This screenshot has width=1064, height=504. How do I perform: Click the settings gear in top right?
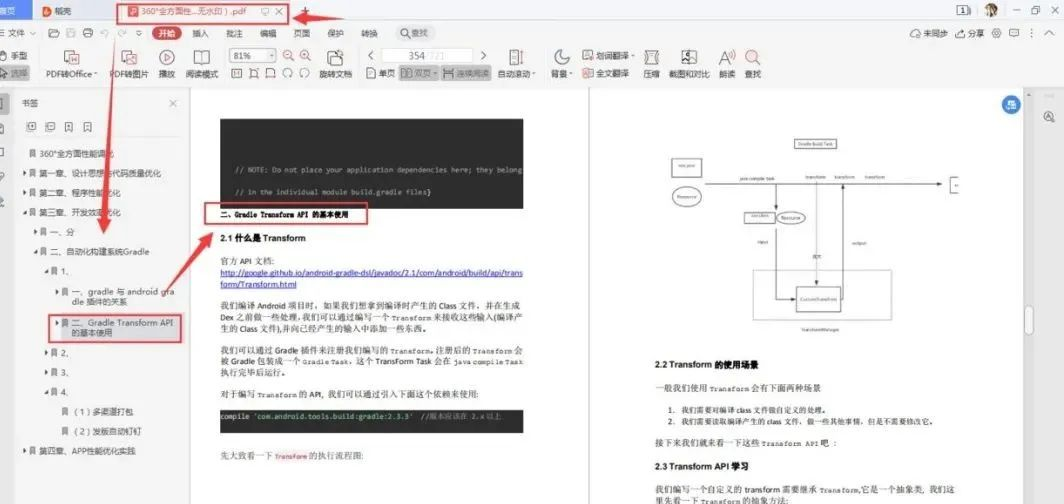coord(997,33)
